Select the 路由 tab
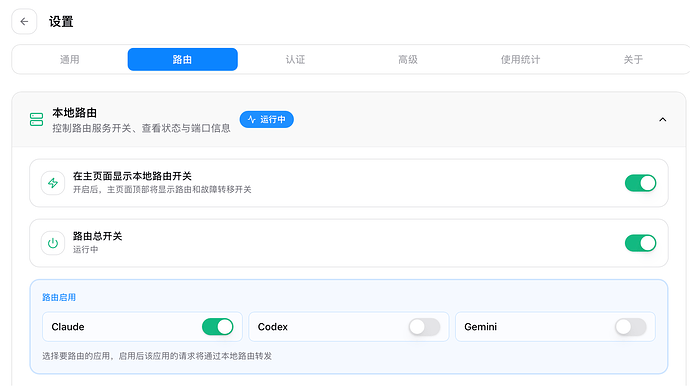This screenshot has height=386, width=690. pyautogui.click(x=183, y=59)
